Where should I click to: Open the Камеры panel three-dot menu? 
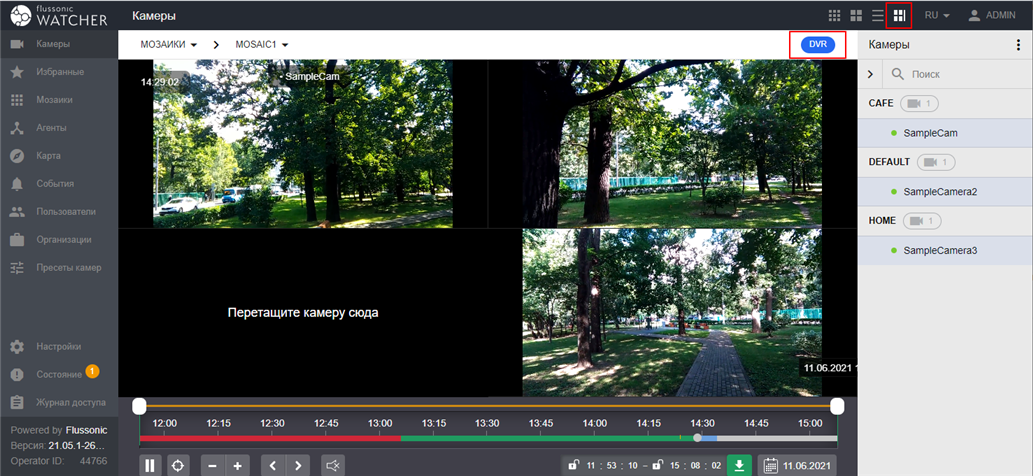pos(1018,45)
